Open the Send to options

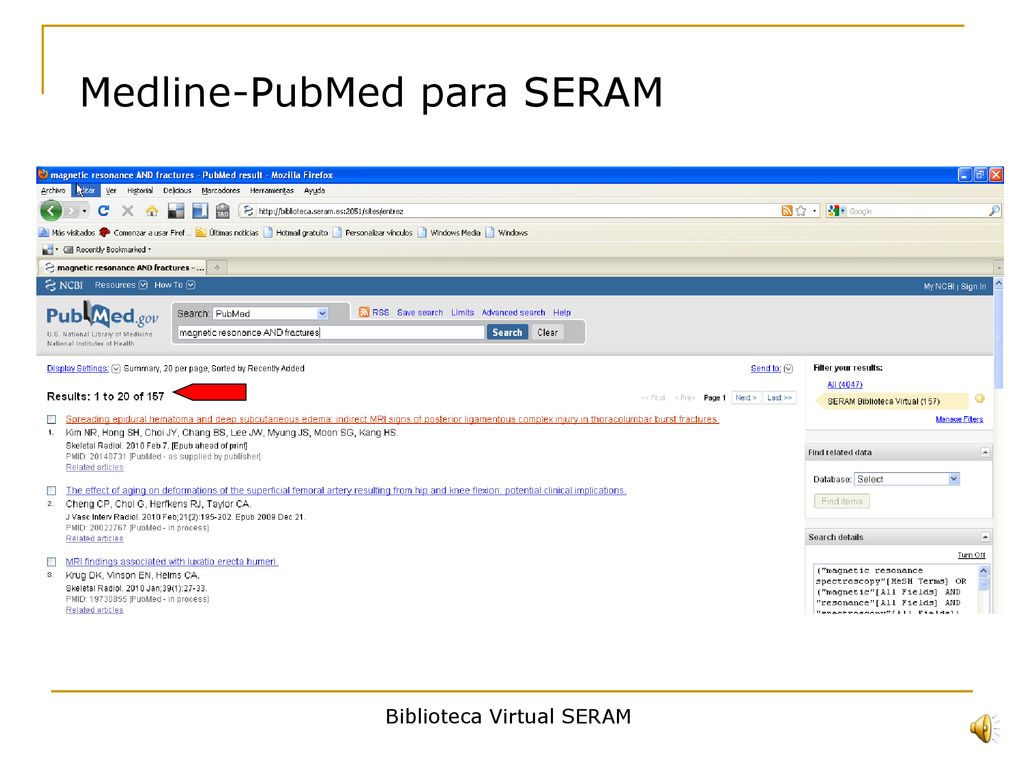coord(771,368)
